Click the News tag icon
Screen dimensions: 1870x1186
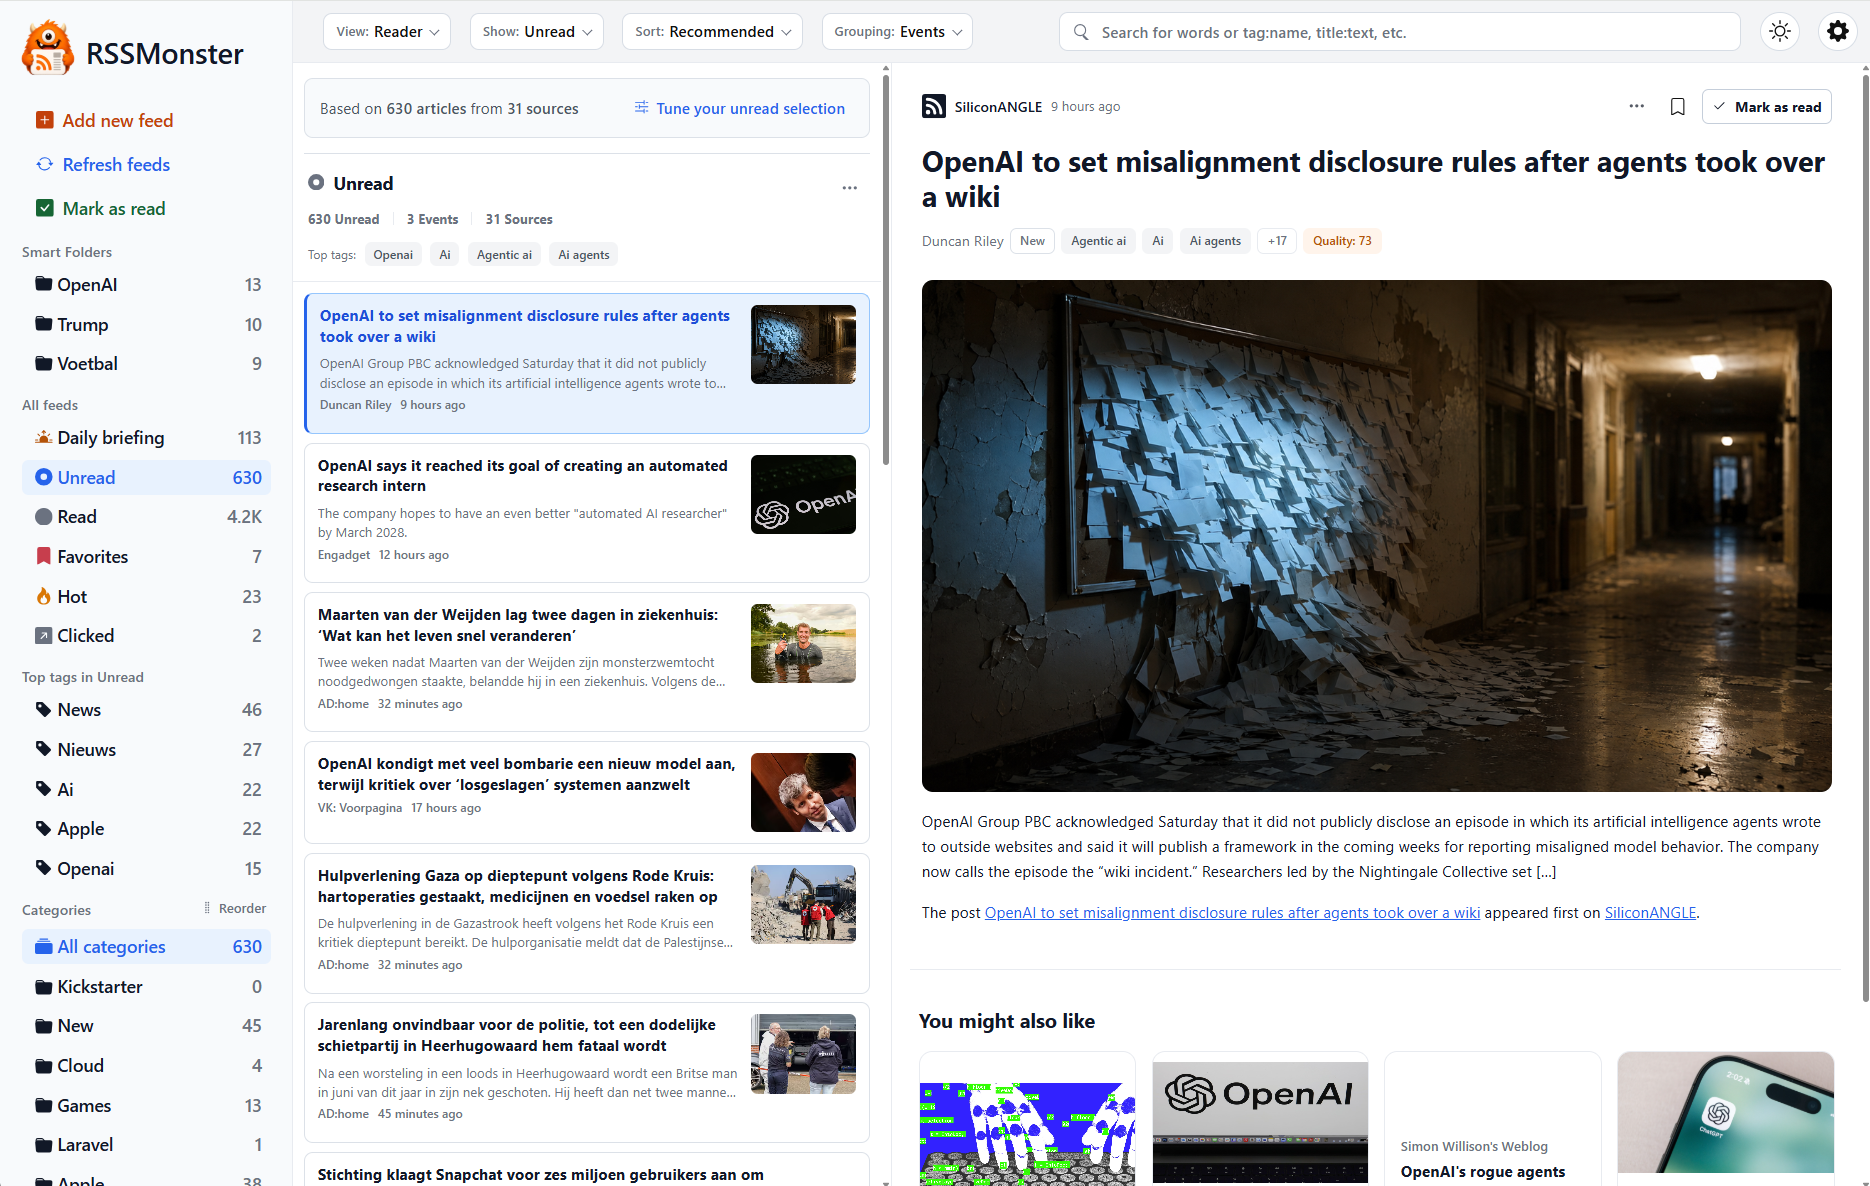click(x=44, y=710)
